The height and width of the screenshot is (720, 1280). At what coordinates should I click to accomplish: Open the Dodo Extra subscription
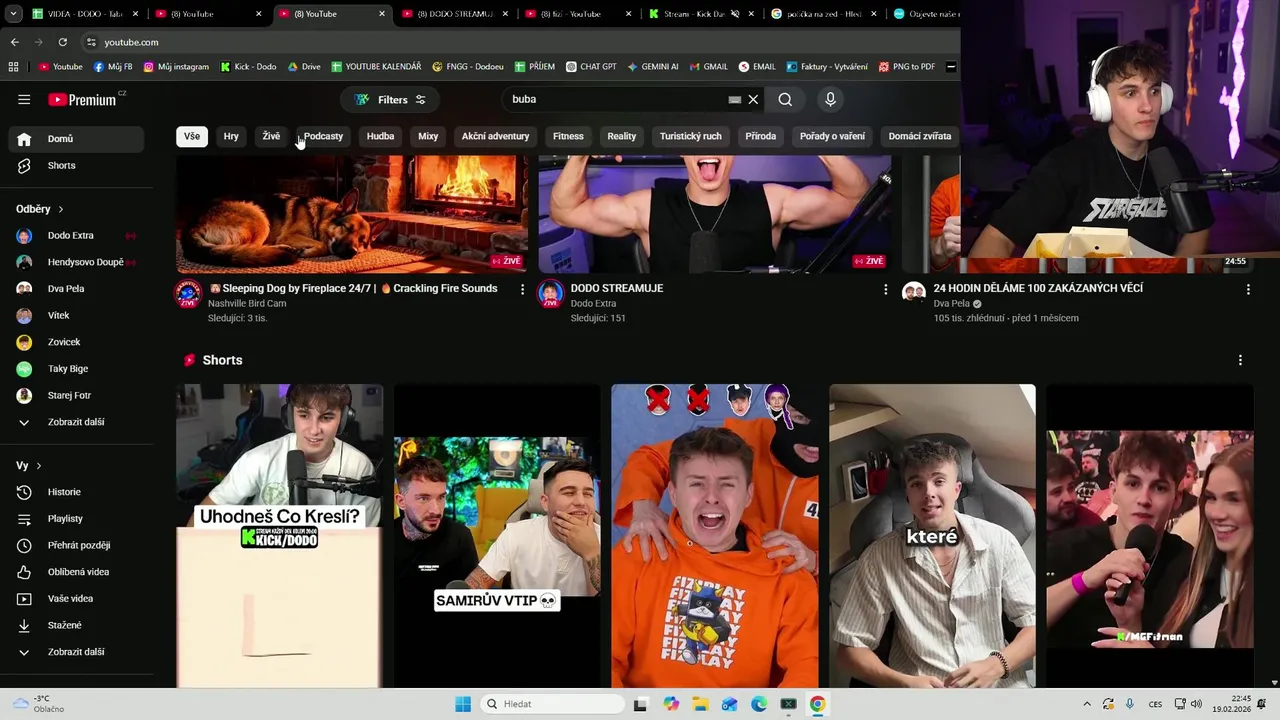(76, 235)
